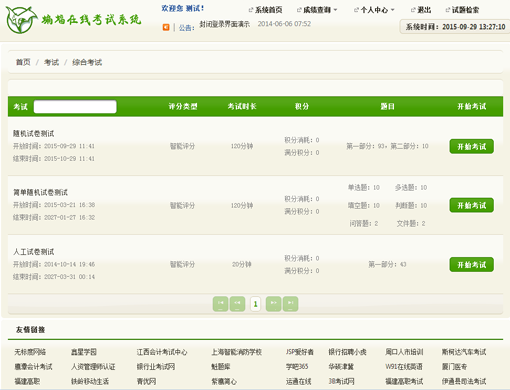Click the 20分钟 duration cell
Viewport: 510px width, 390px height.
(x=242, y=264)
